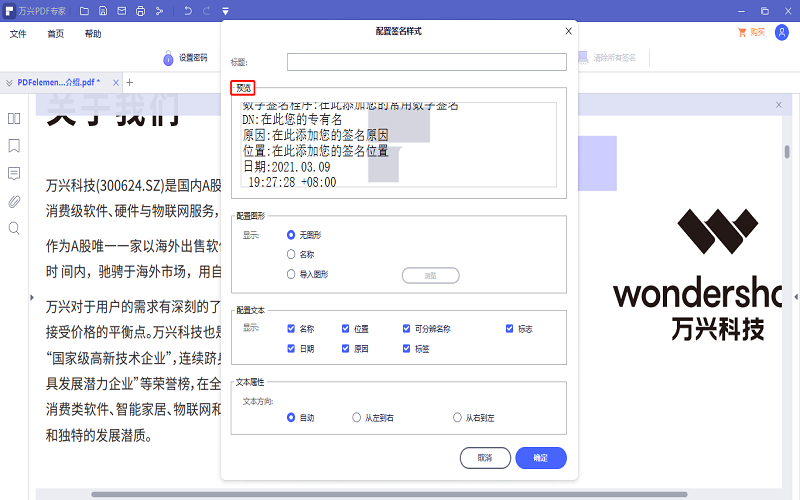Open the 帮助 menu

click(93, 33)
